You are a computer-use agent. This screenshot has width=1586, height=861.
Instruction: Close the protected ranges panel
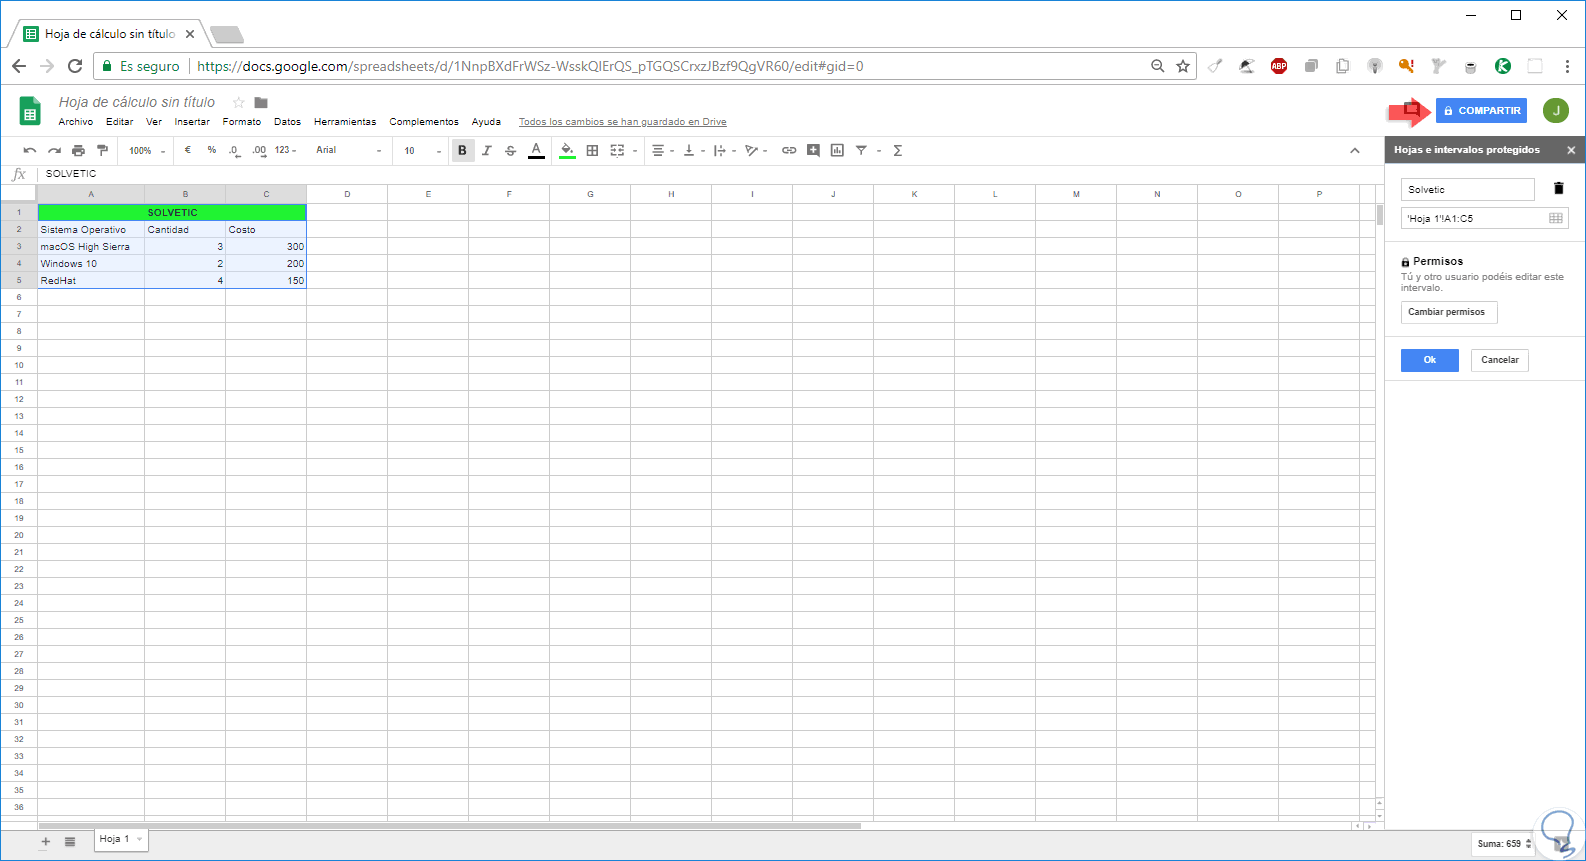pos(1571,150)
